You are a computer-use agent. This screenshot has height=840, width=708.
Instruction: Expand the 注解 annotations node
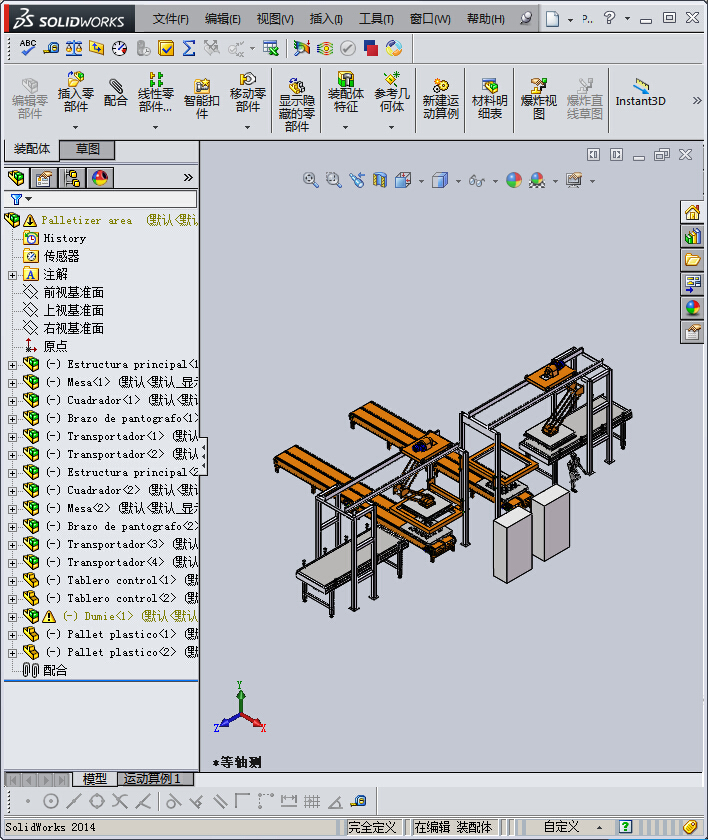click(12, 275)
